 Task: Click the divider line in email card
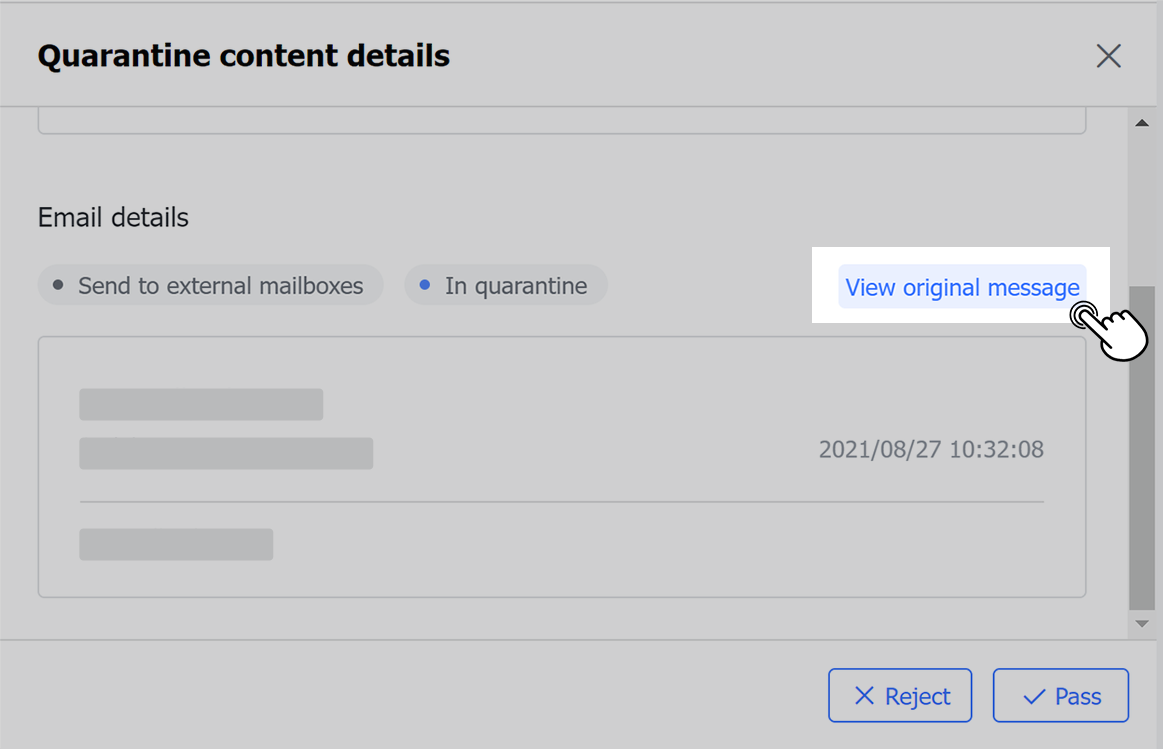[561, 501]
